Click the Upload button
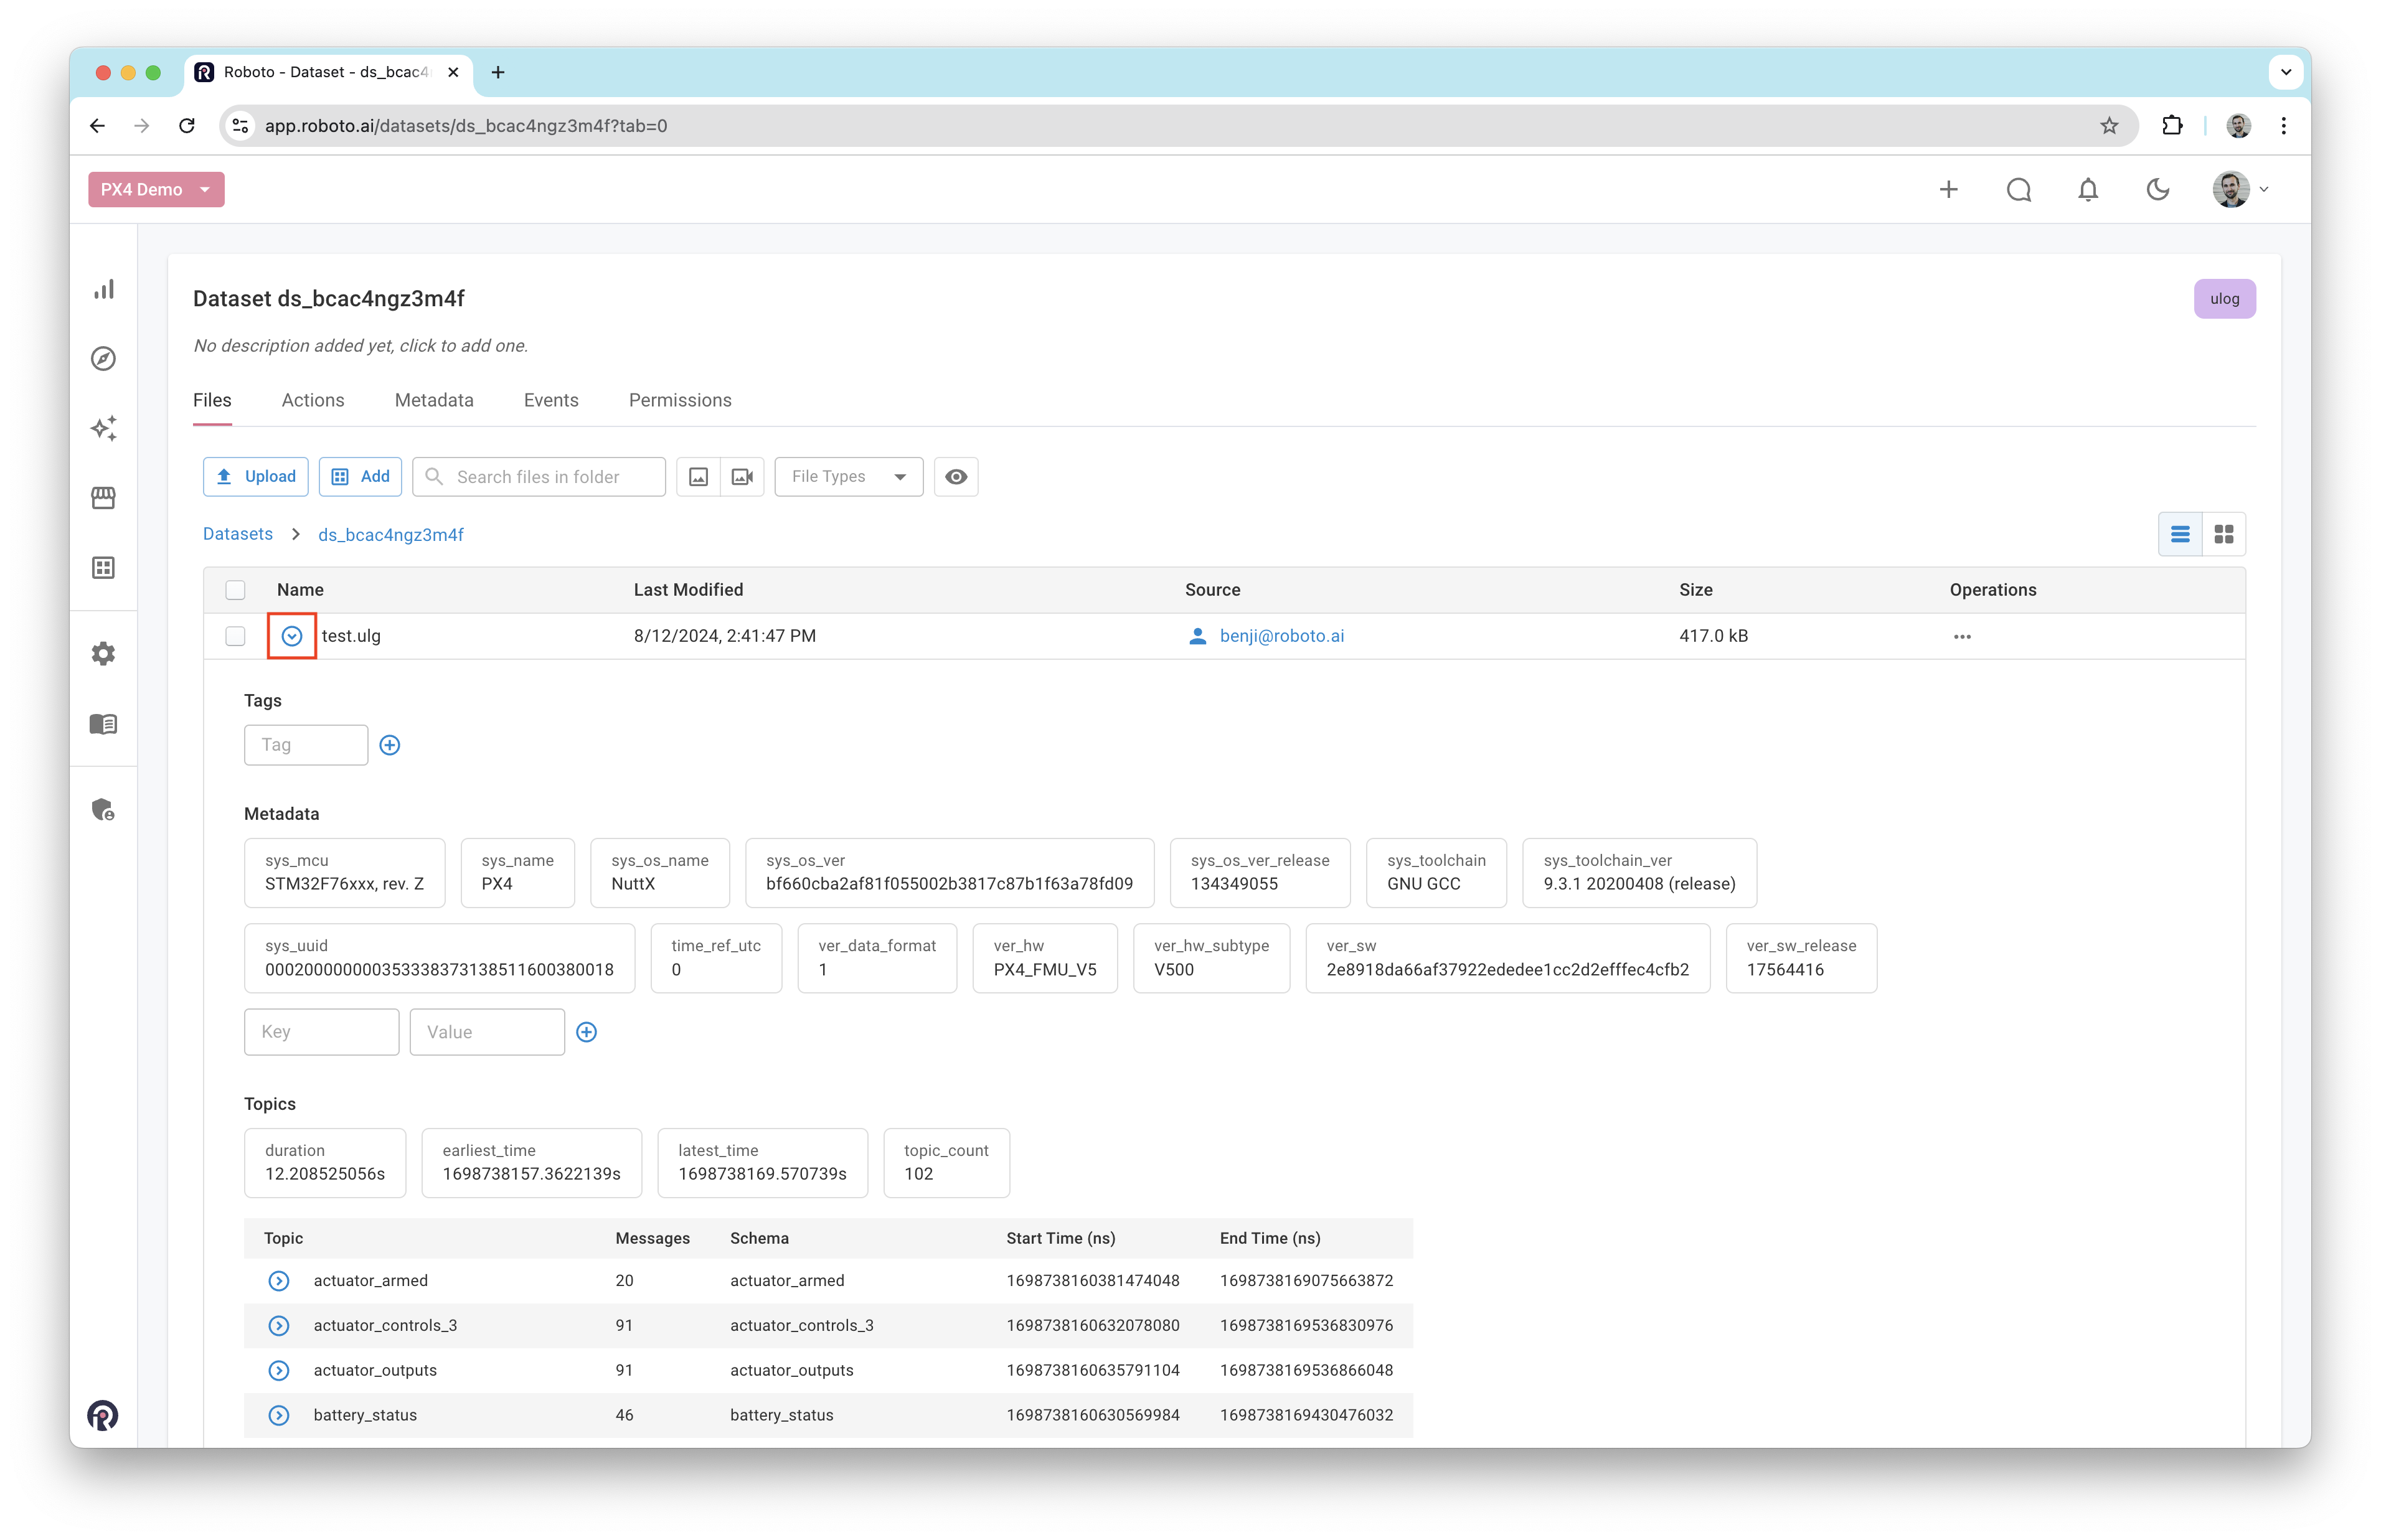This screenshot has width=2381, height=1540. (x=256, y=477)
